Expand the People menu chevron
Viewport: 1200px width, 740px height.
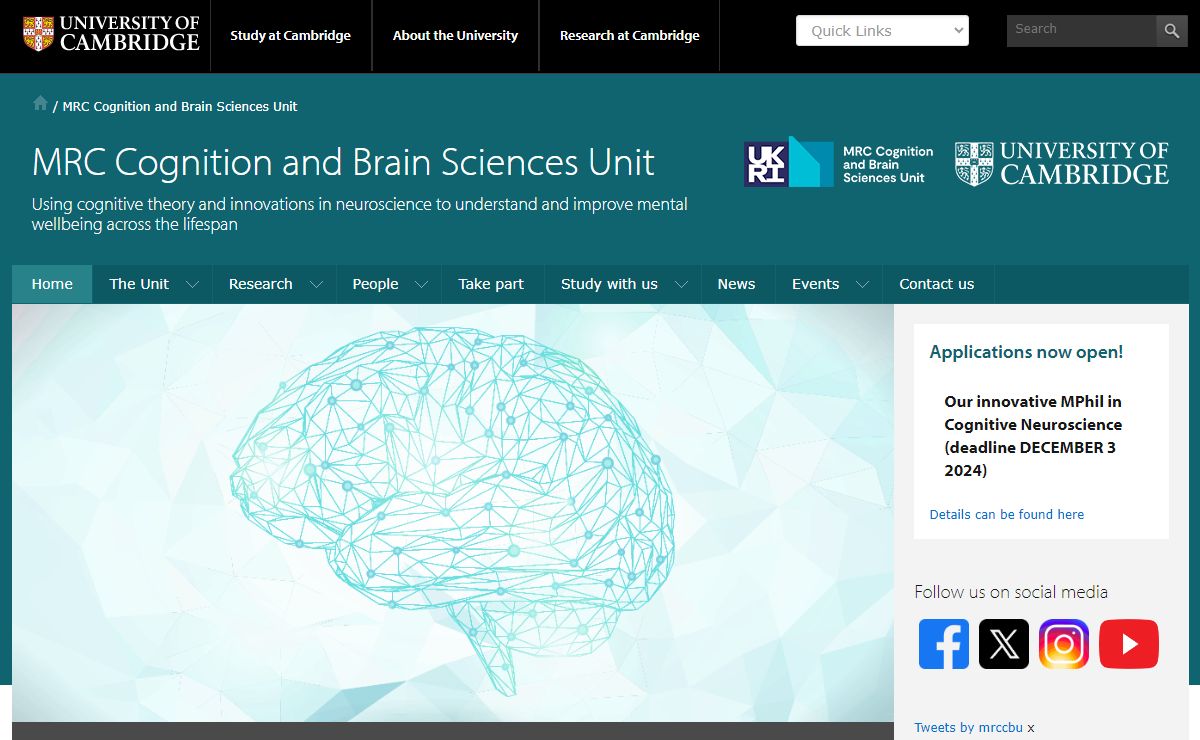tap(422, 285)
